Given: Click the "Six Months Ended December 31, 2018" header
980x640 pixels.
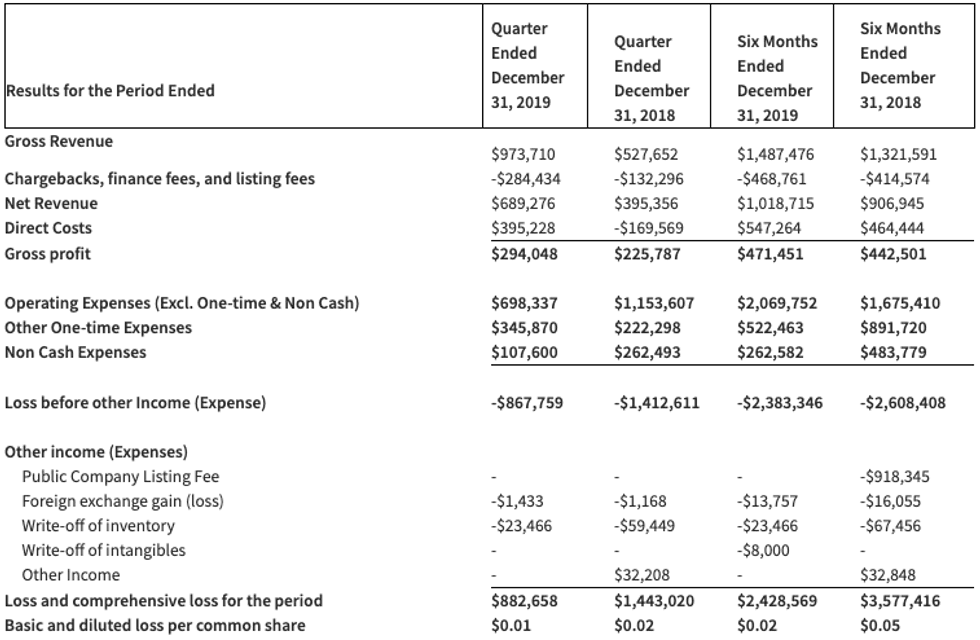Looking at the screenshot, I should pyautogui.click(x=898, y=65).
